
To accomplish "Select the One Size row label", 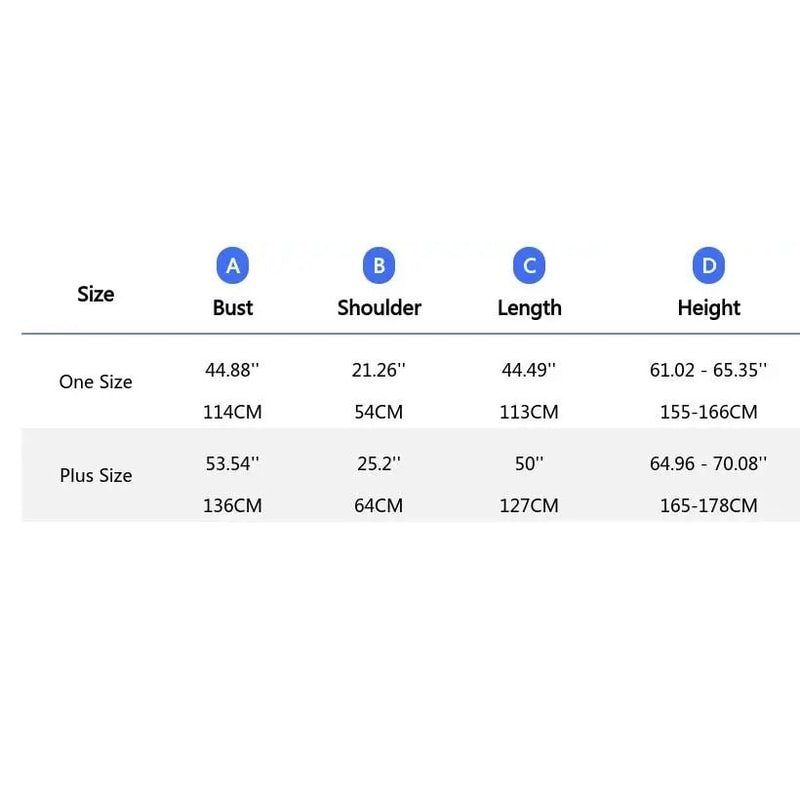I will [96, 382].
